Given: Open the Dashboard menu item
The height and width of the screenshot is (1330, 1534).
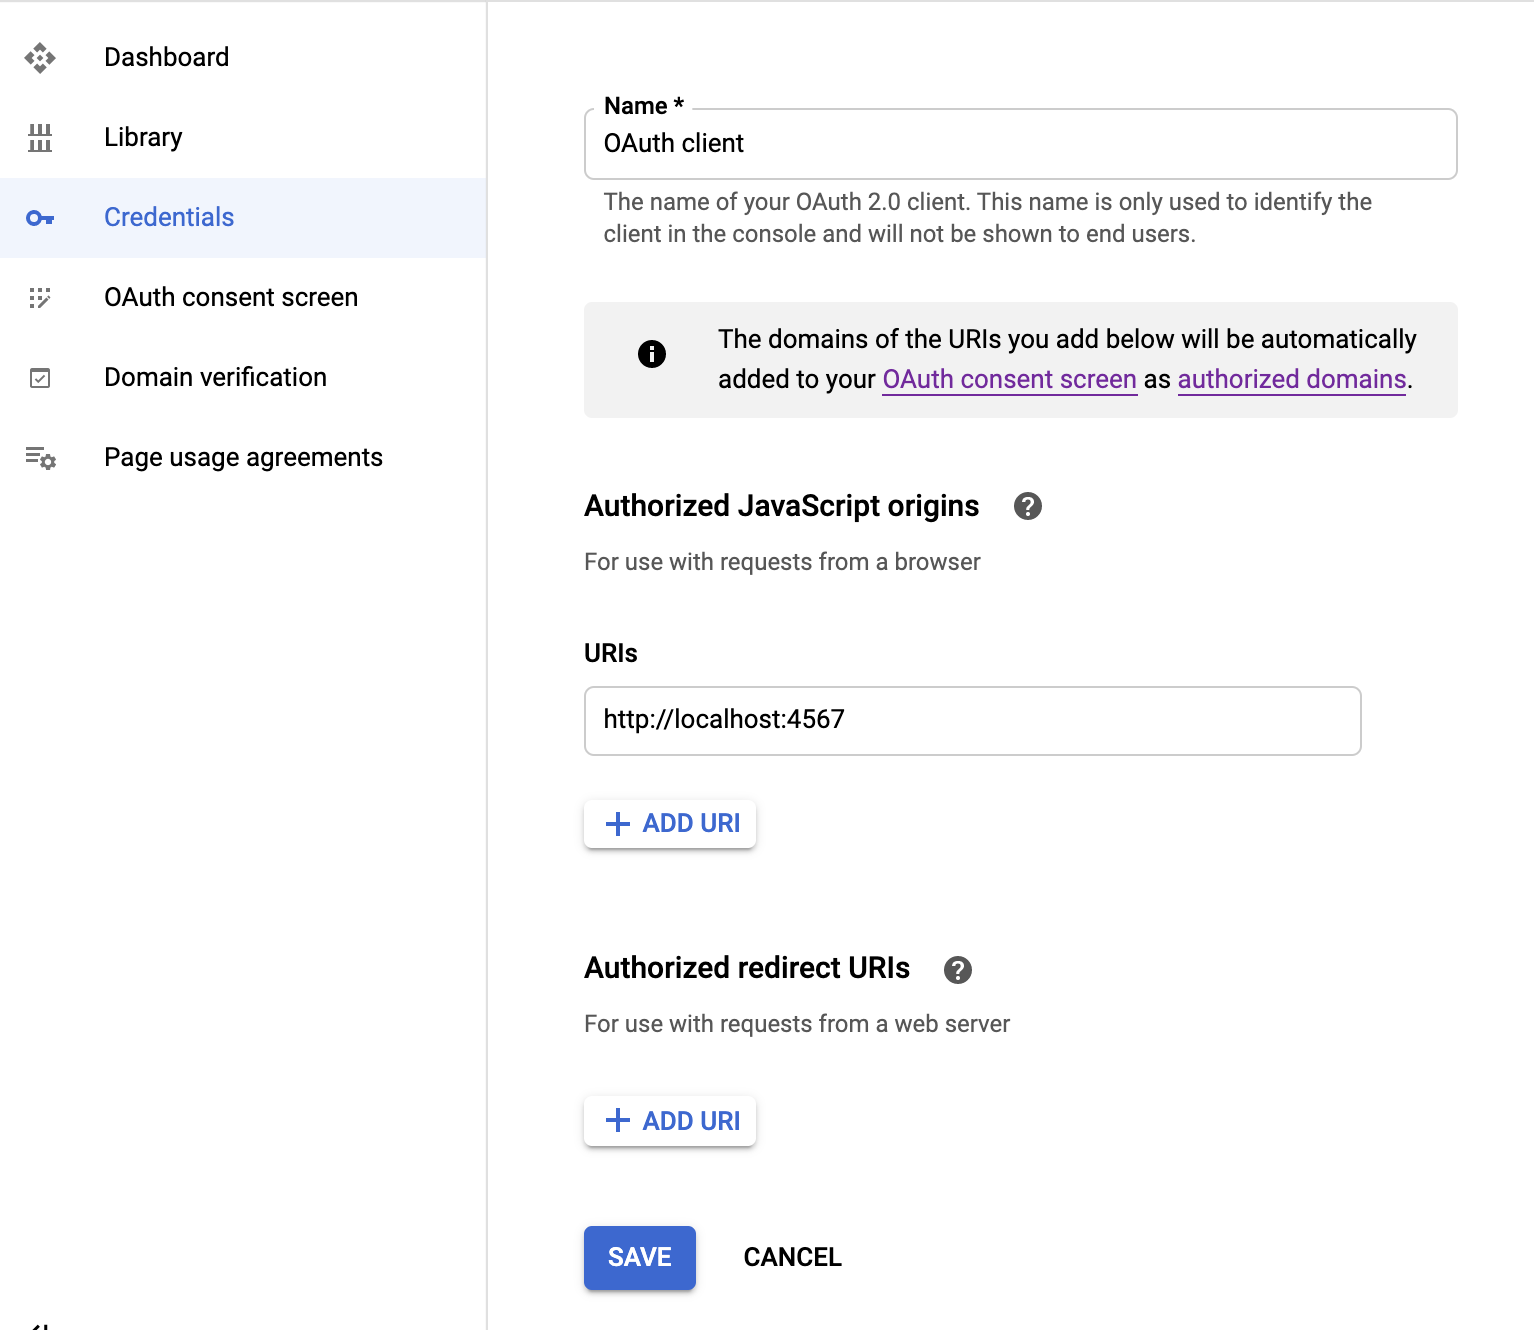Looking at the screenshot, I should (166, 58).
